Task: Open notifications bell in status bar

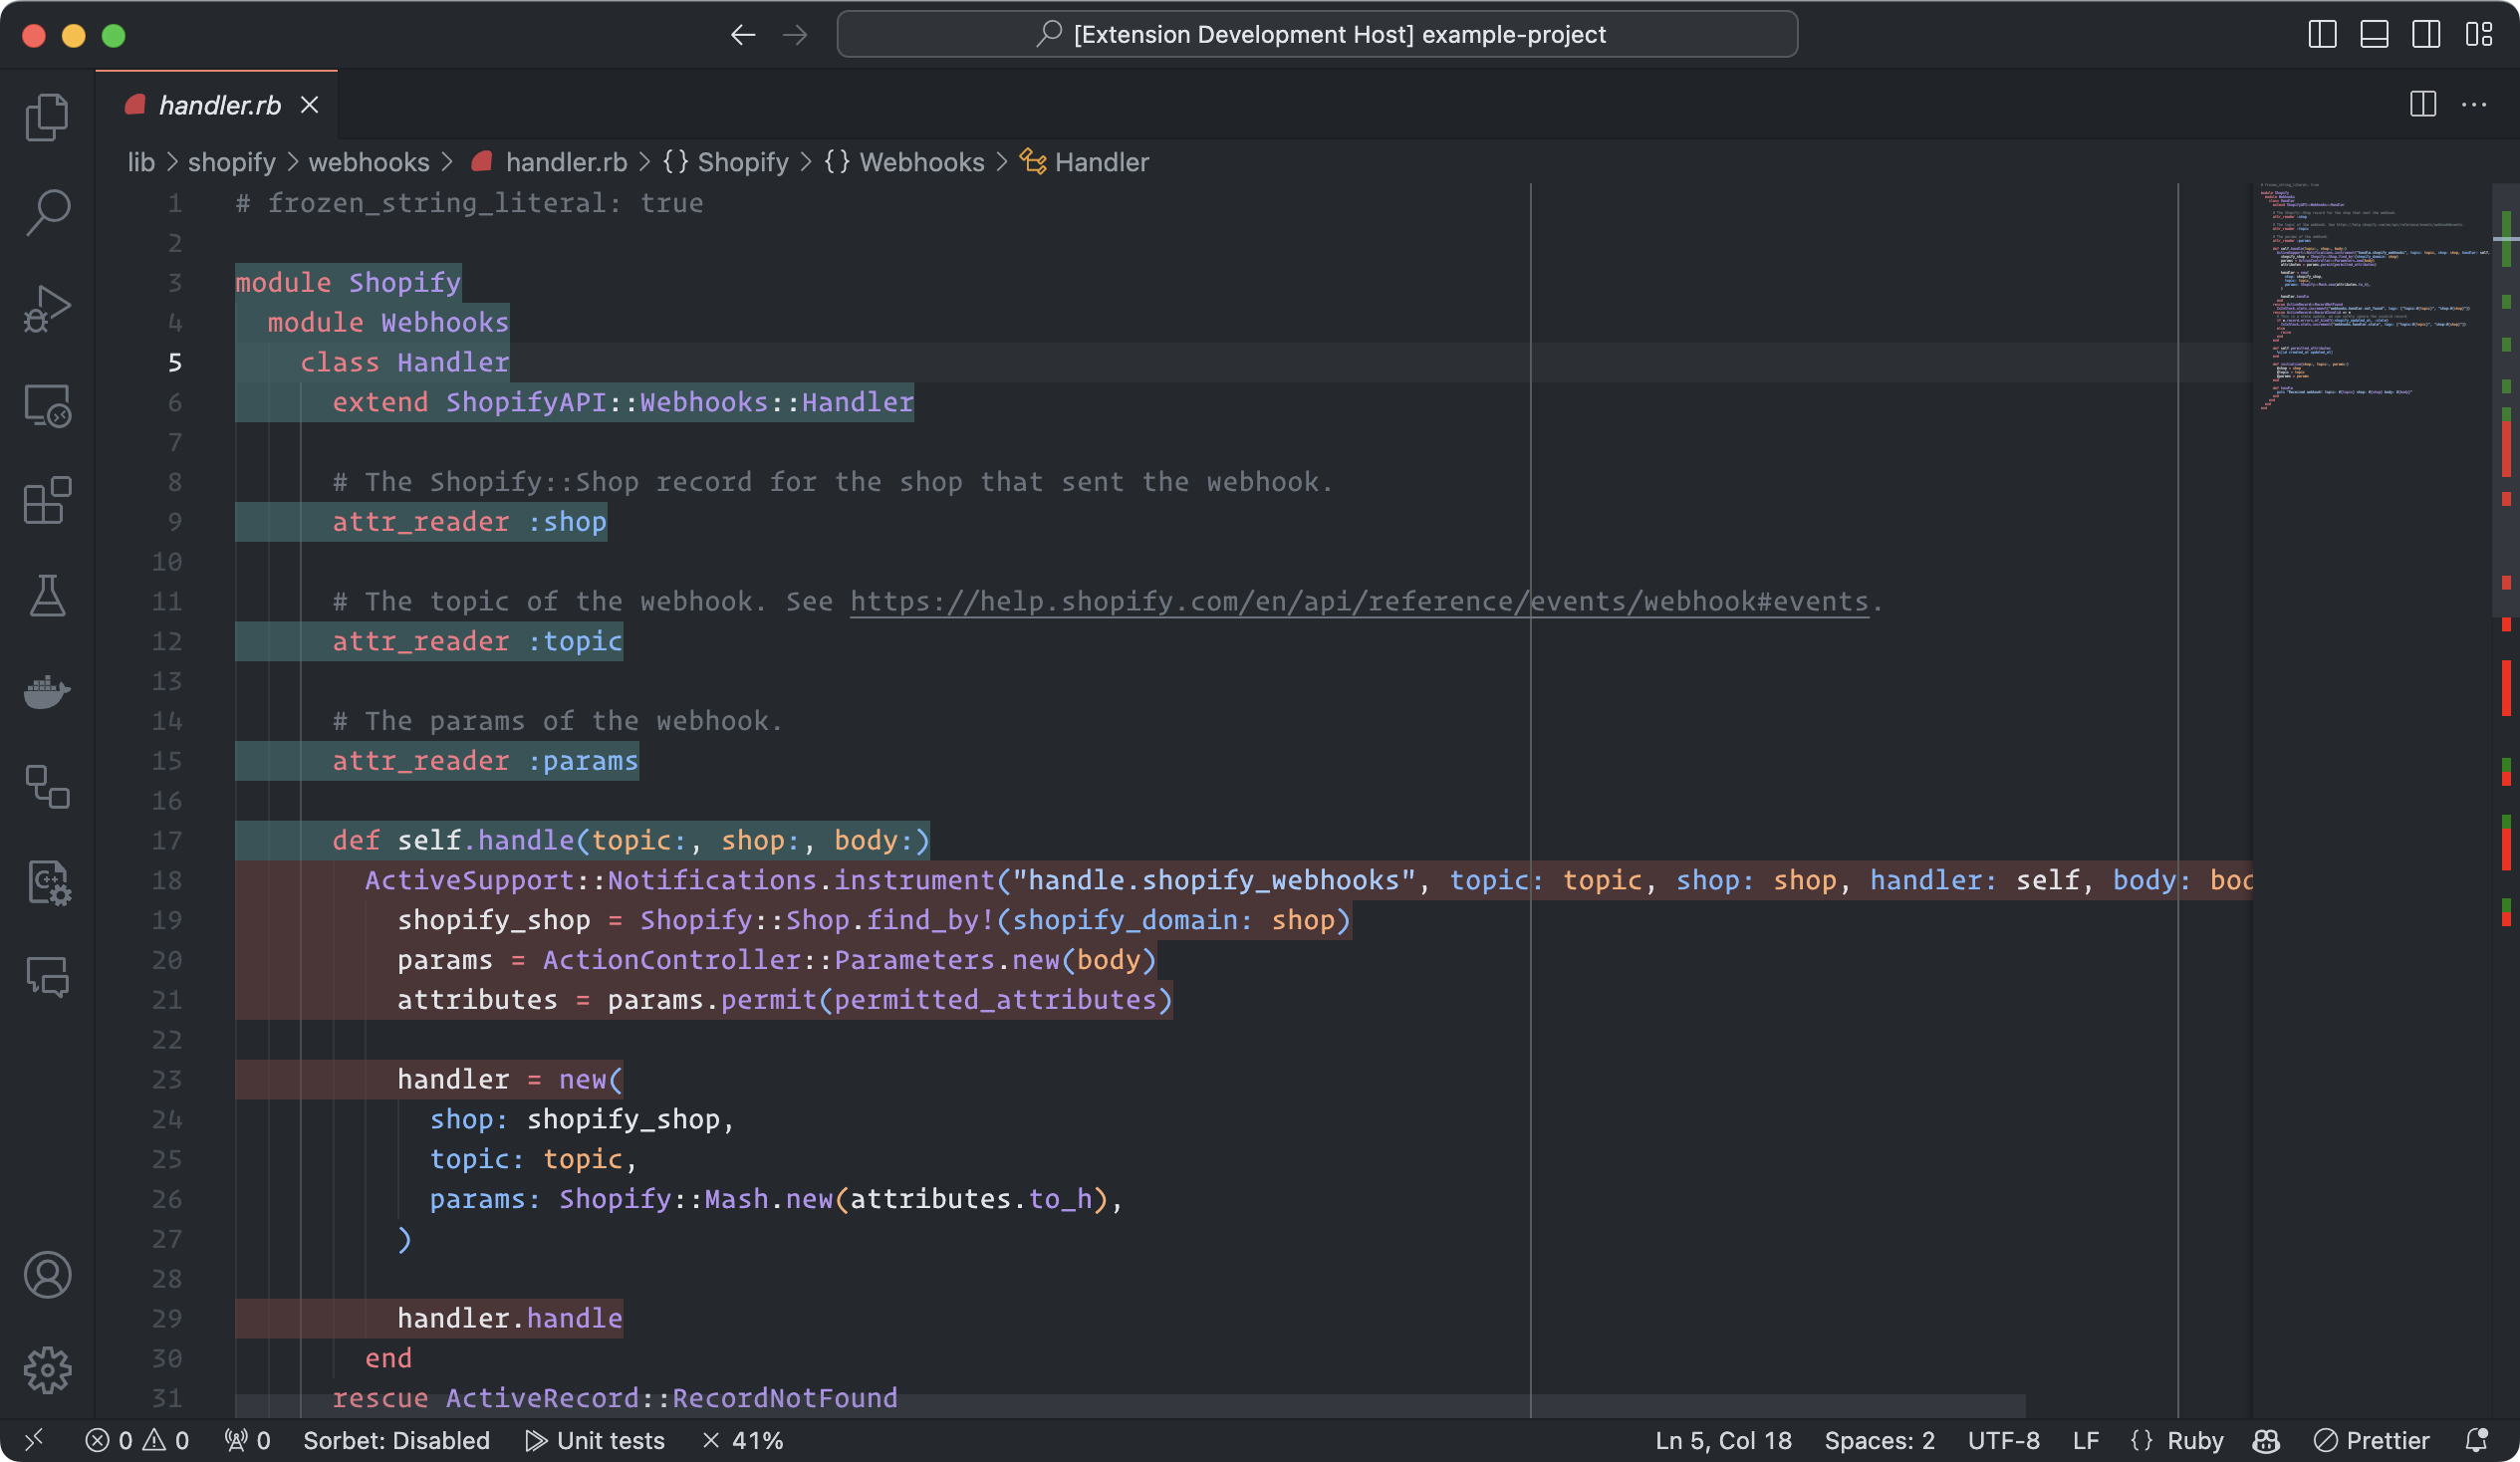Action: (x=2476, y=1440)
